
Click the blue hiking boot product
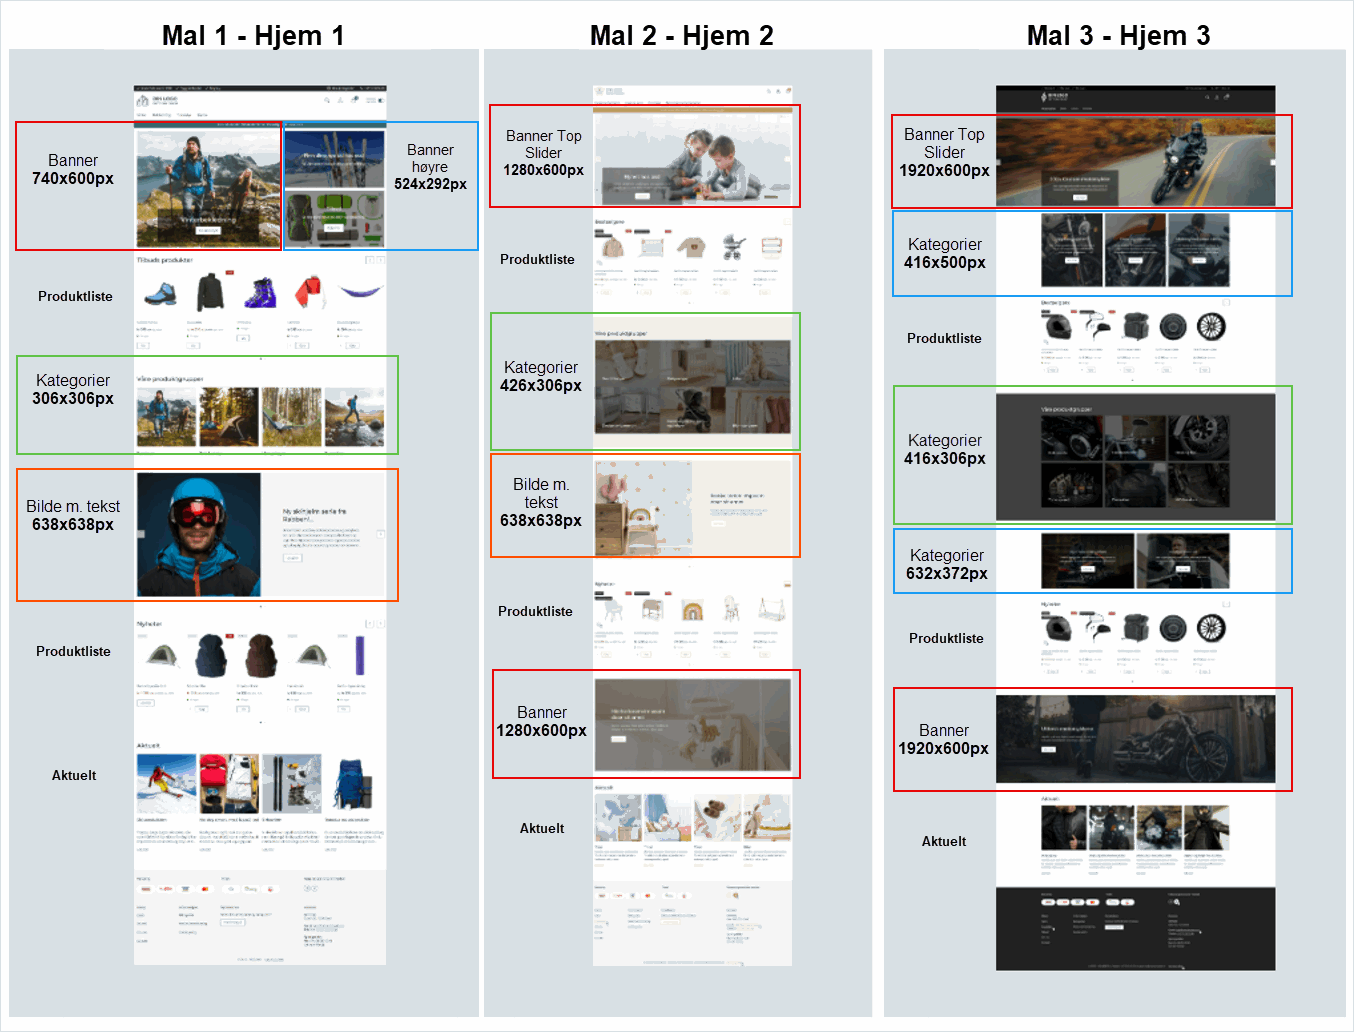pos(160,294)
